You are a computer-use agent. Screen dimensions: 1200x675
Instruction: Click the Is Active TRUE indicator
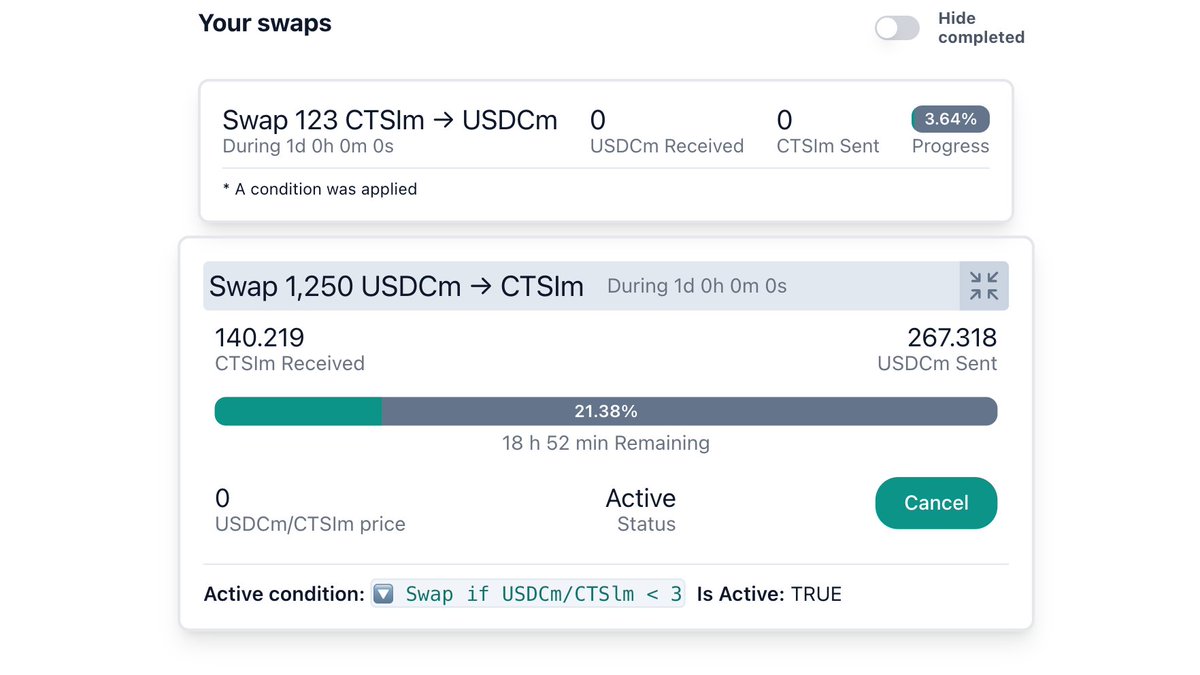[769, 594]
